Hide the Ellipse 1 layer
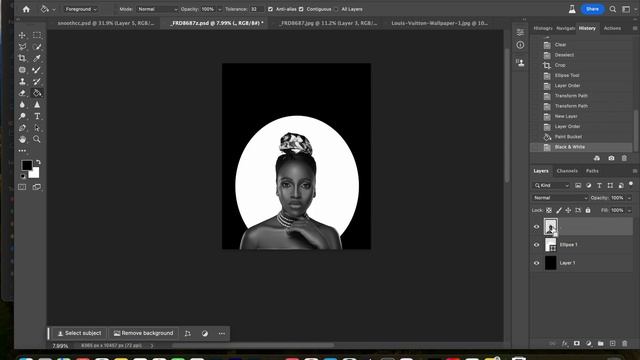640x360 pixels. coord(536,245)
